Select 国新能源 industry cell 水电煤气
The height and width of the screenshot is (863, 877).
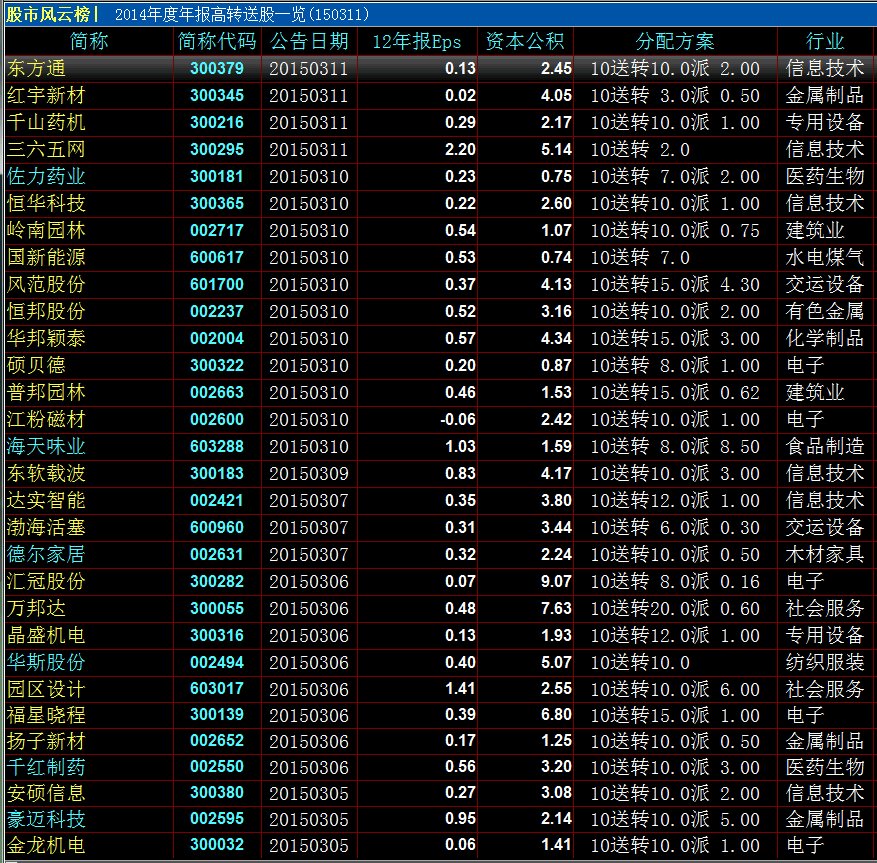coord(825,258)
